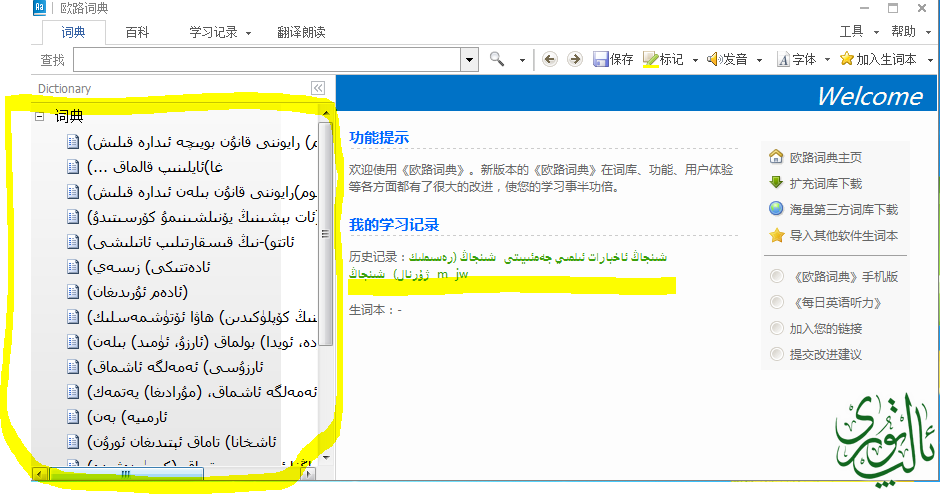Expand the 学习记录 dropdown arrow
This screenshot has height=494, width=940.
point(248,33)
